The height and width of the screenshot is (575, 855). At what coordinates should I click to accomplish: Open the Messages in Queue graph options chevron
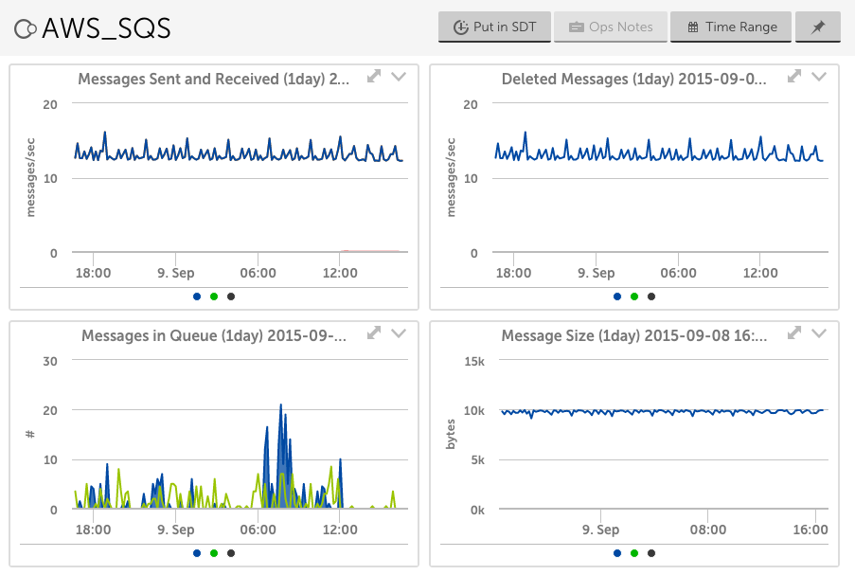click(399, 333)
